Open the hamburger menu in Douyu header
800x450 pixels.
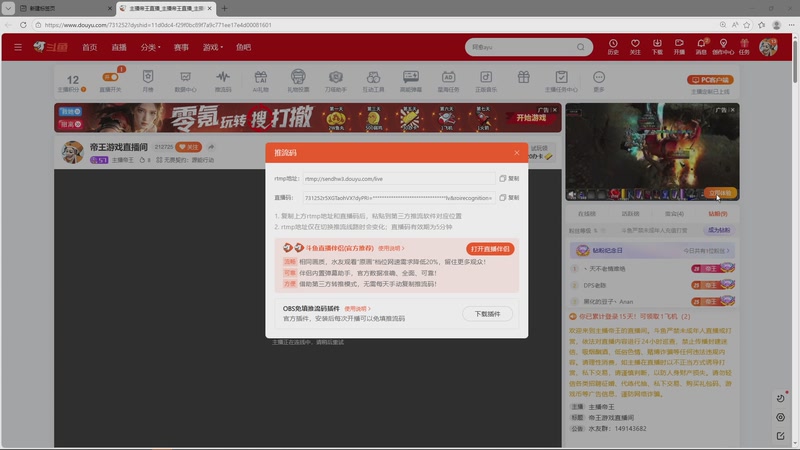pyautogui.click(x=18, y=47)
